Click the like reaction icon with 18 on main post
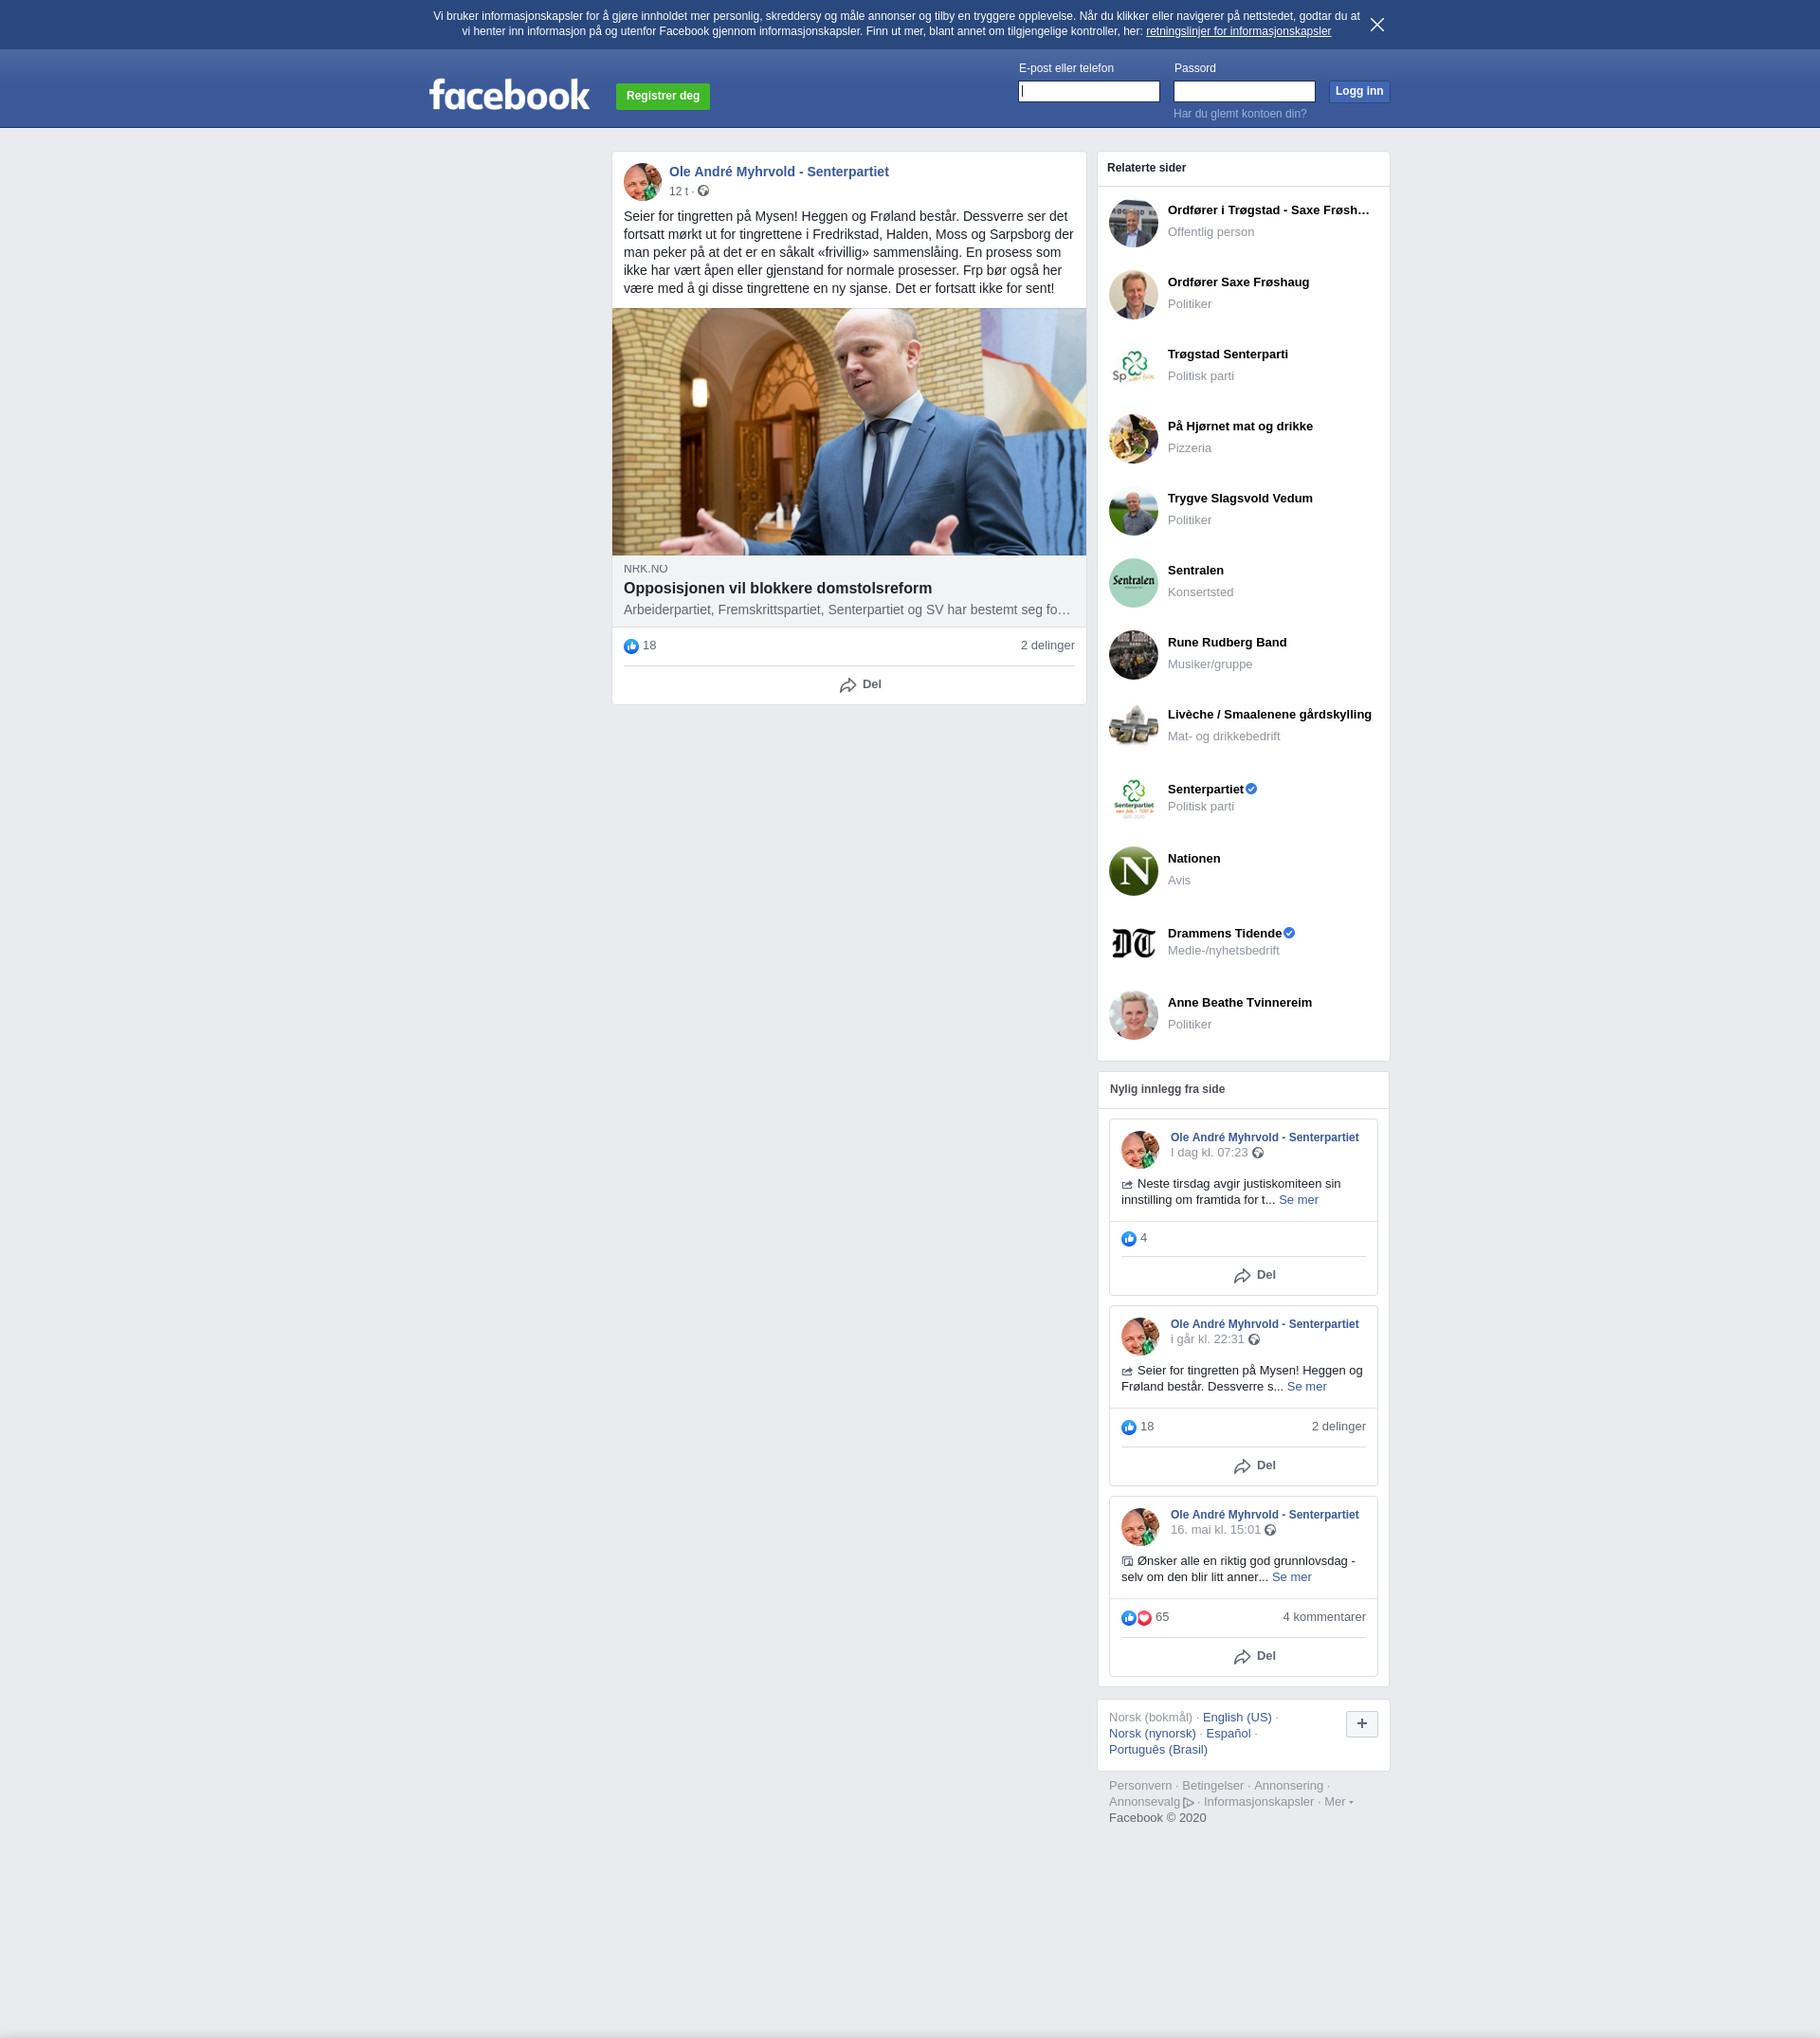 pyautogui.click(x=631, y=647)
